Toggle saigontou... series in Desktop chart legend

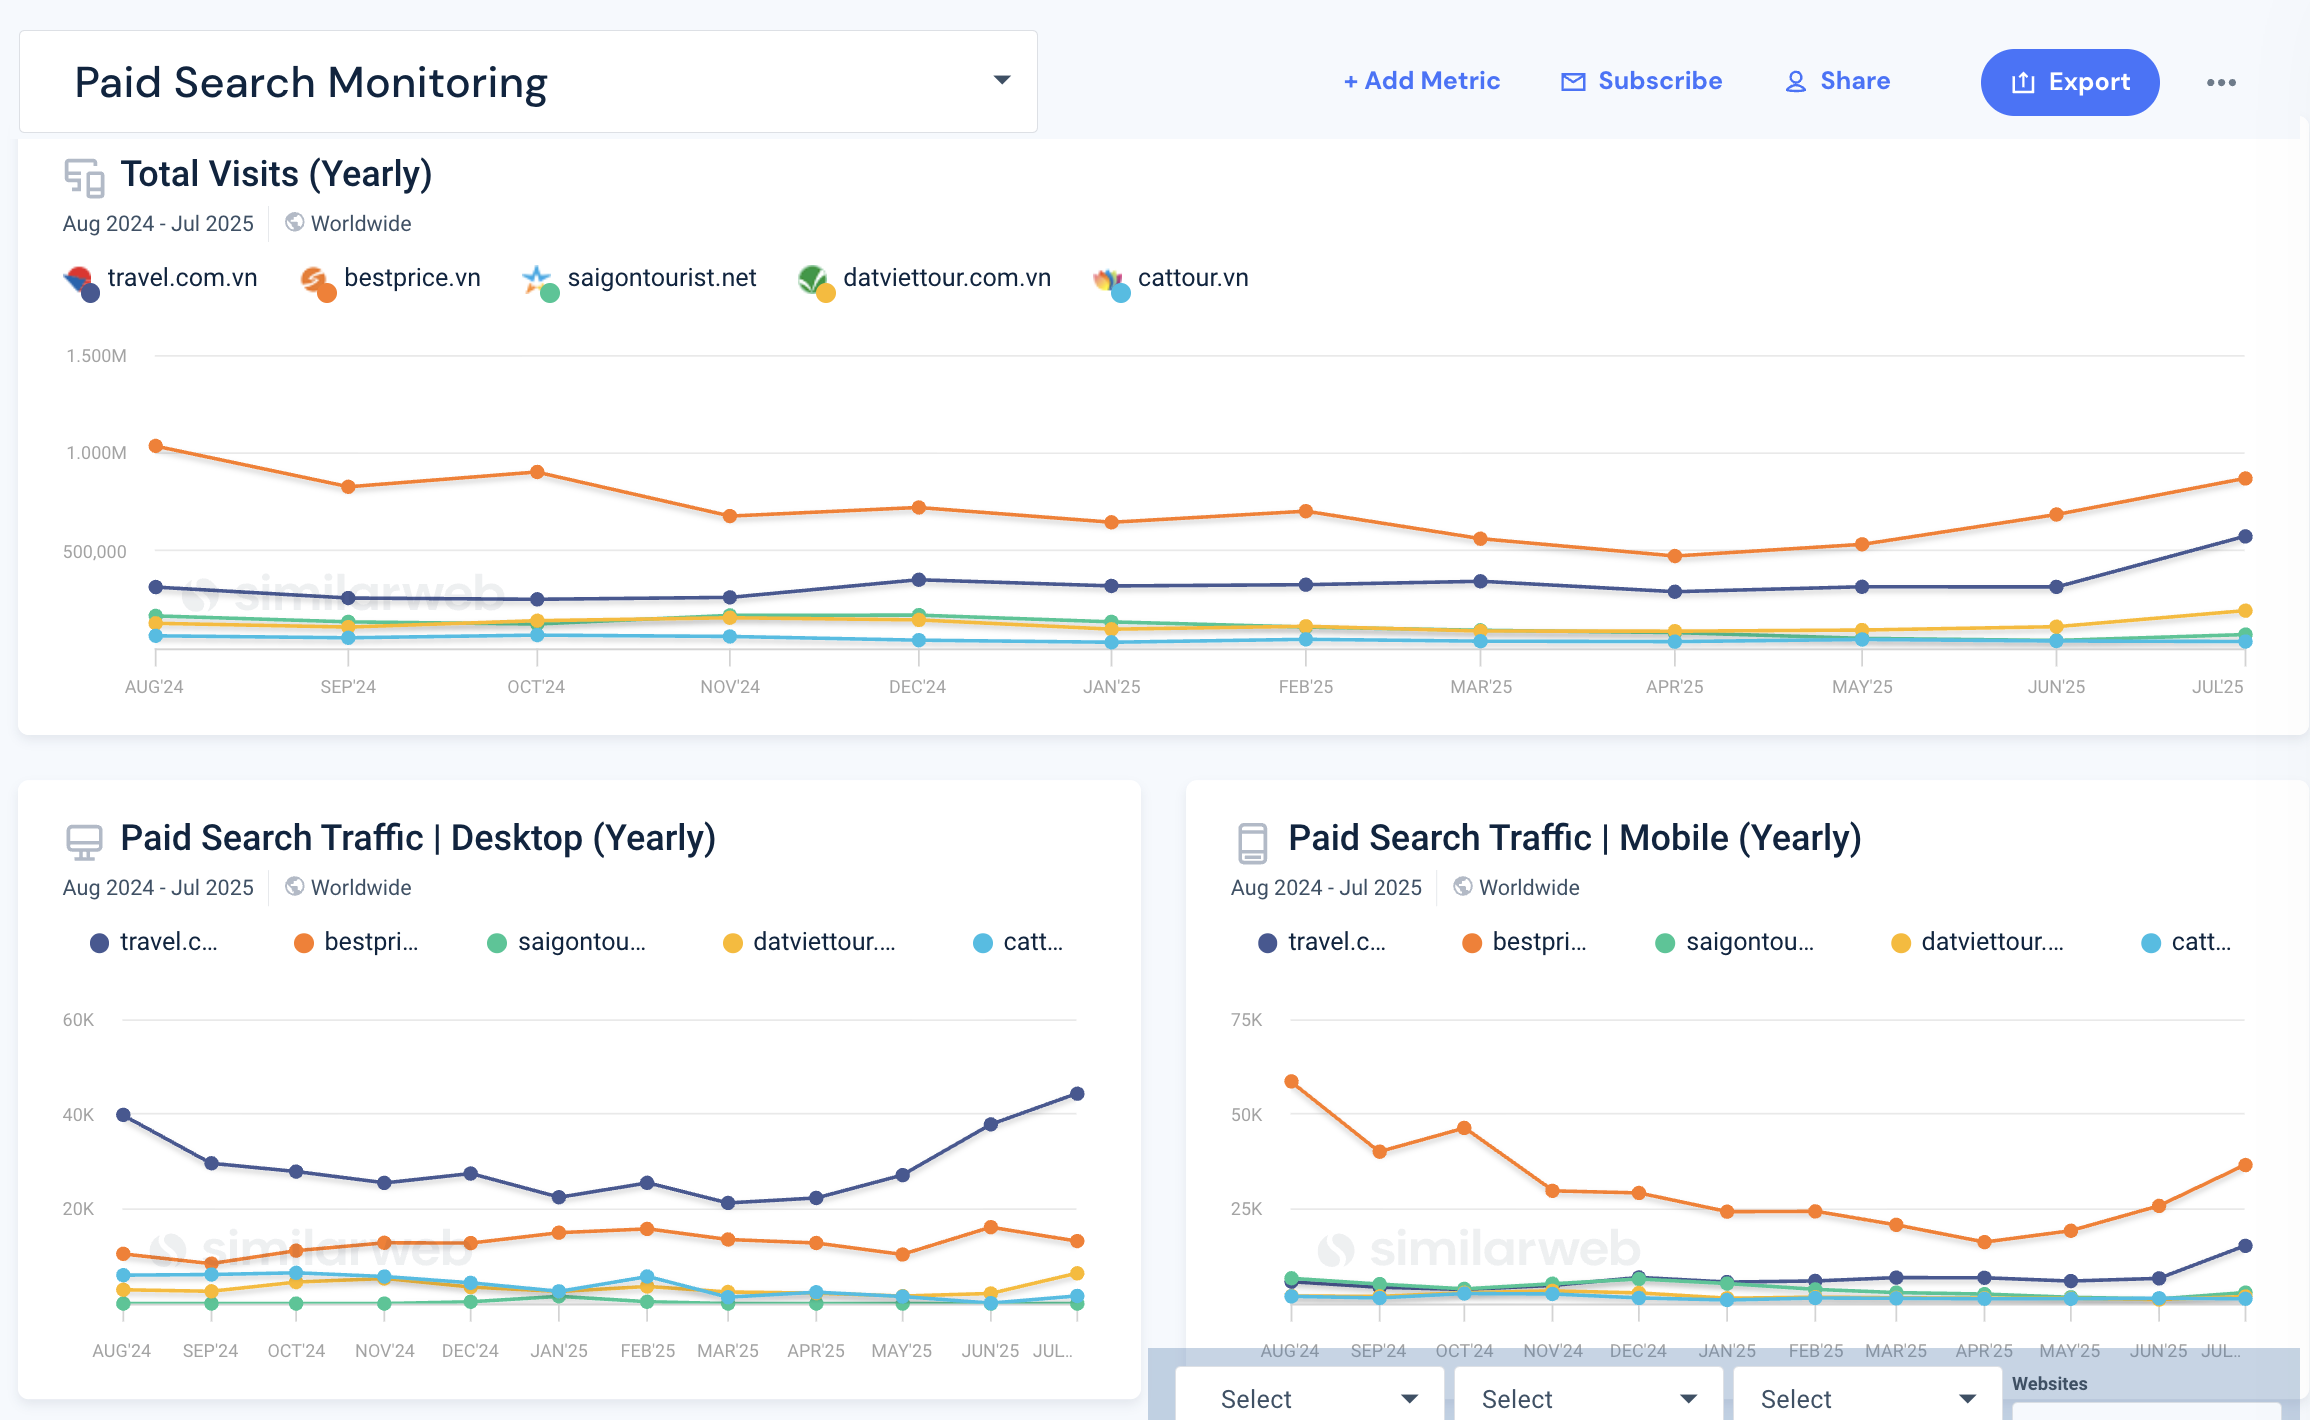[567, 942]
